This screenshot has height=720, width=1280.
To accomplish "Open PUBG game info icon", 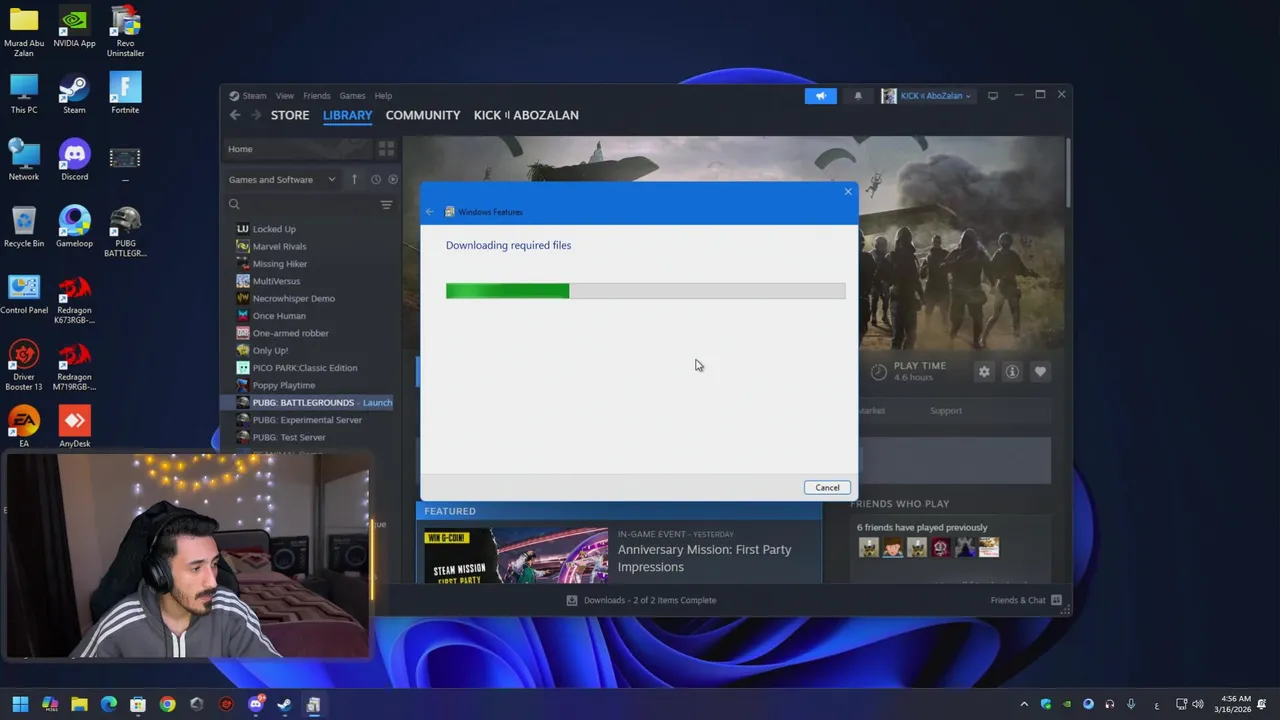I will 1012,372.
